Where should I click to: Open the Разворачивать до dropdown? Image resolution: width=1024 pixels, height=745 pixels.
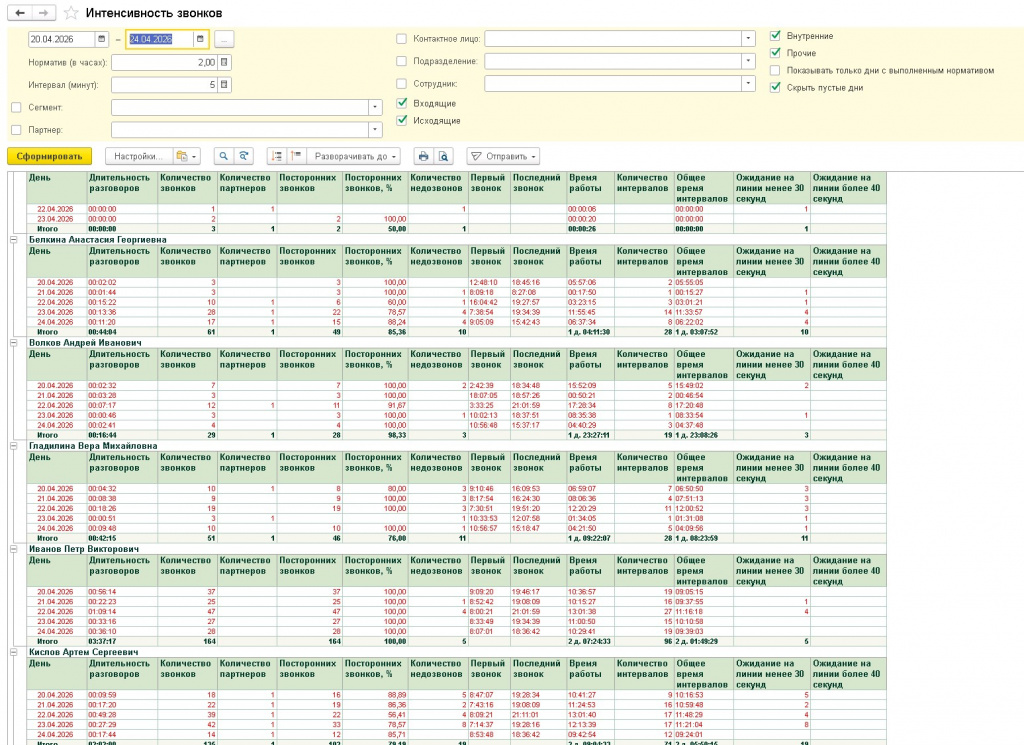pos(354,156)
